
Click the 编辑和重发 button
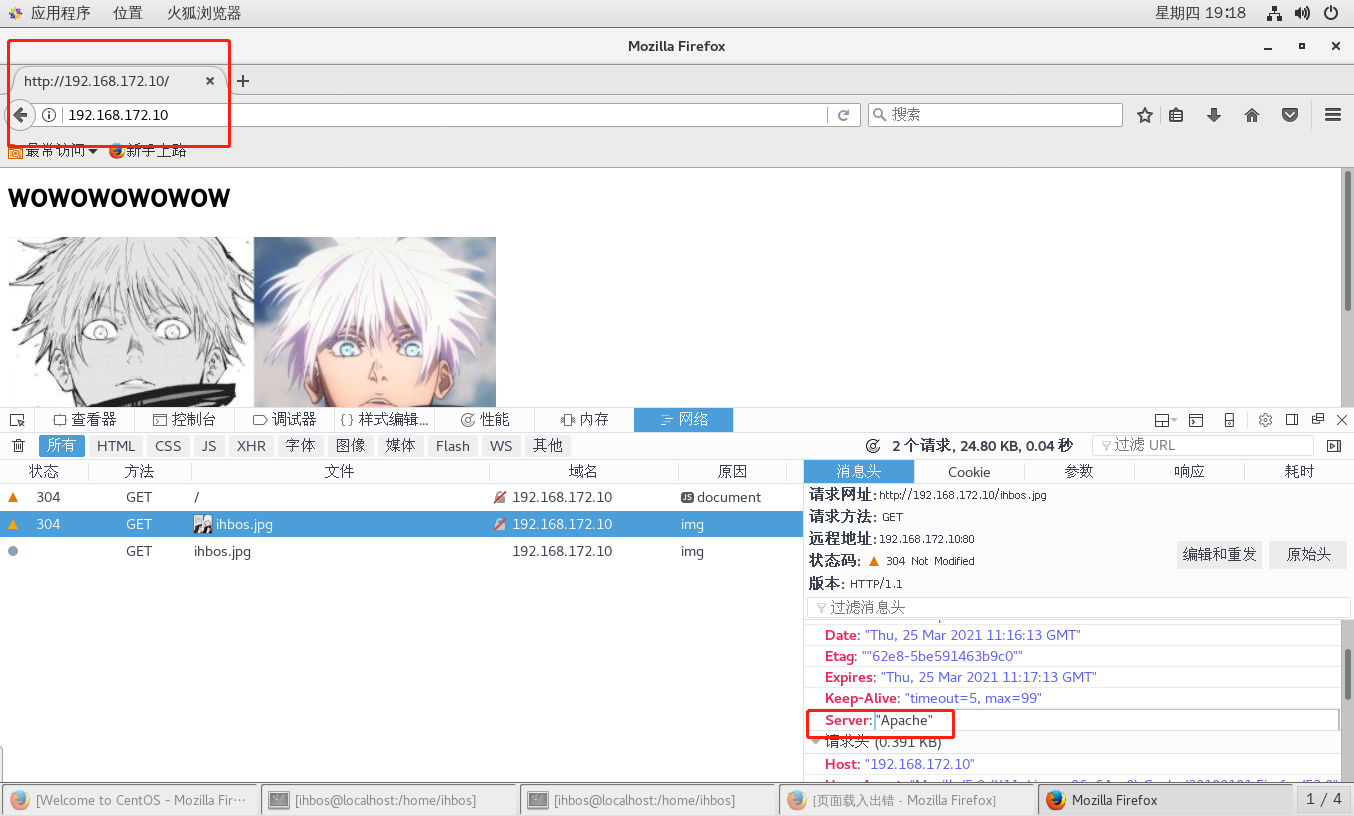pos(1219,555)
